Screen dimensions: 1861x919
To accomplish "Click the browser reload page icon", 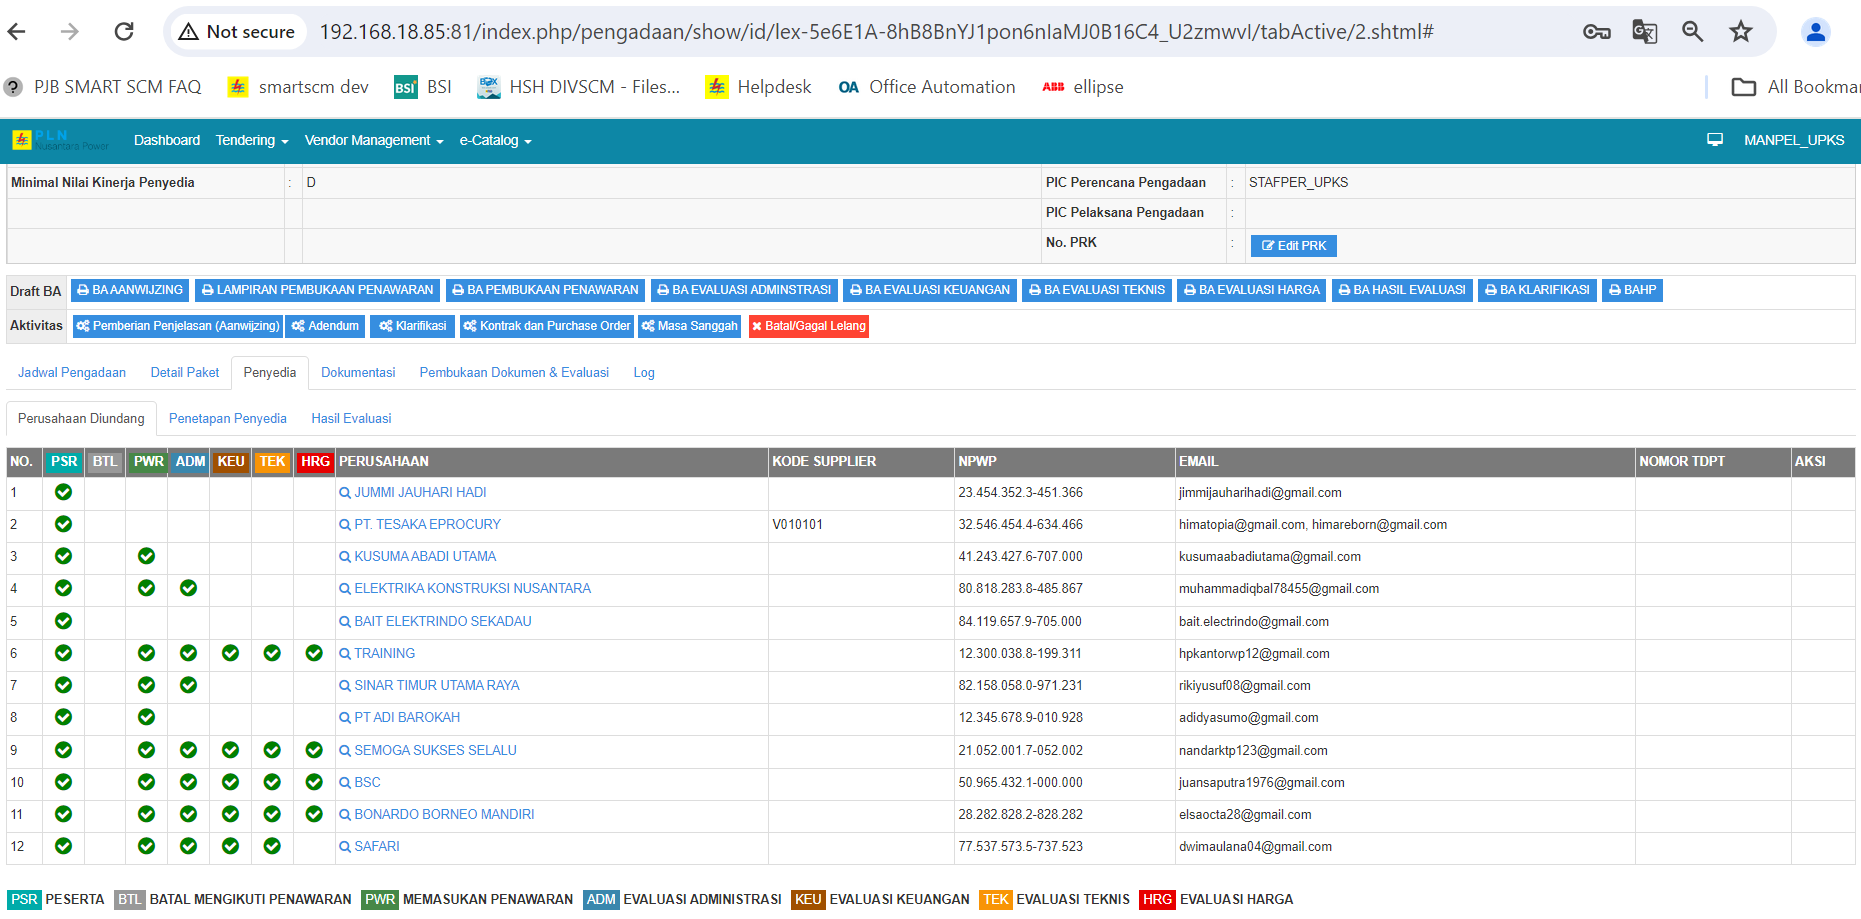I will point(124,32).
